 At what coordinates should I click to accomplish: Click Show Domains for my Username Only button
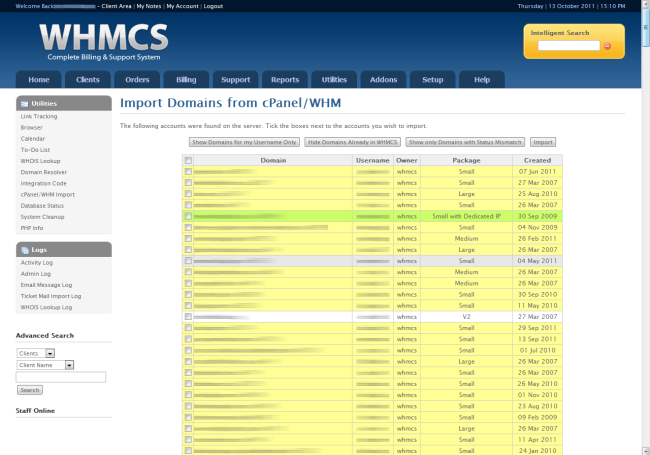tap(244, 142)
